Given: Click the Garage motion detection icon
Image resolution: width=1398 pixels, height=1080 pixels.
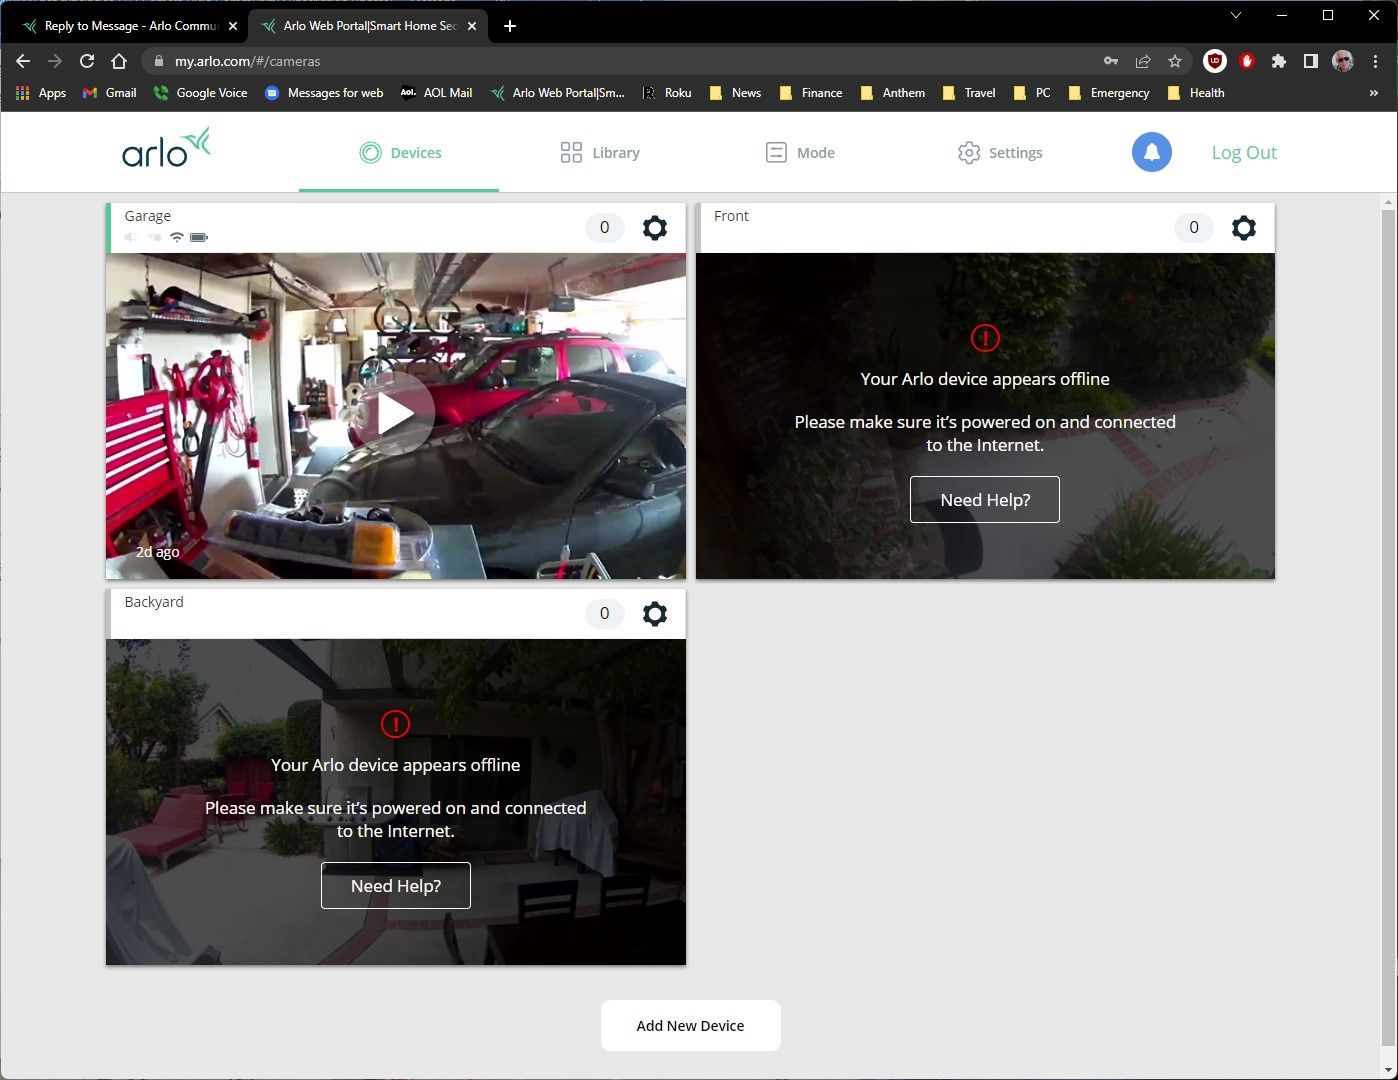Looking at the screenshot, I should pos(154,237).
